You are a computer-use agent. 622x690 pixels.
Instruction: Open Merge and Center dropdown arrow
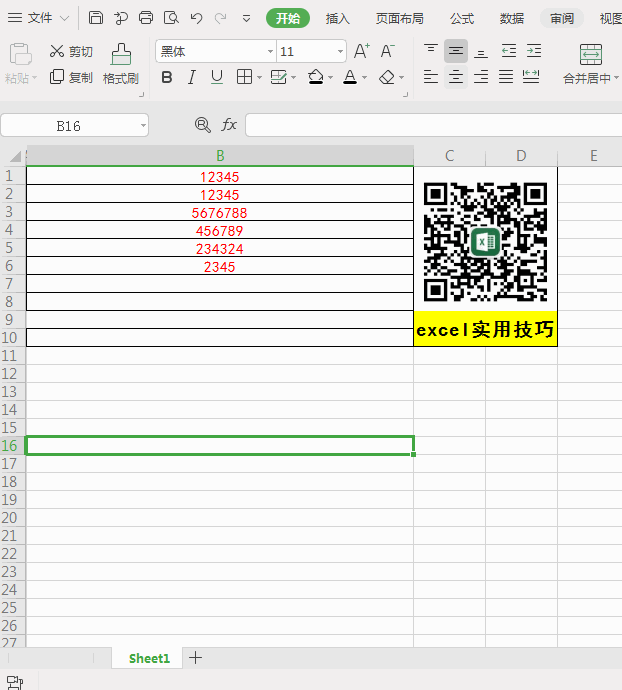coord(616,77)
